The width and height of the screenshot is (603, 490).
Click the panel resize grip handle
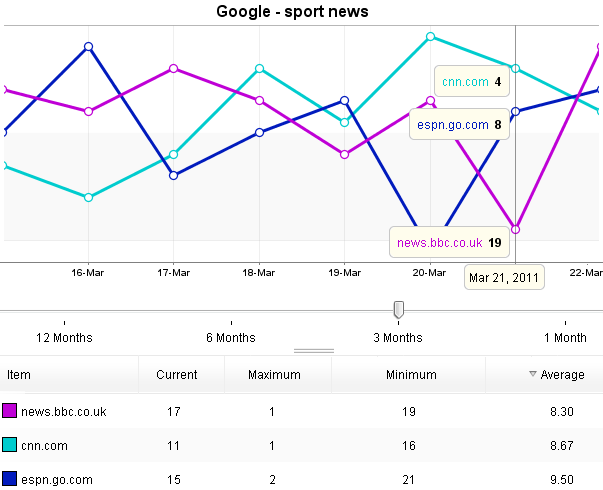tap(313, 351)
